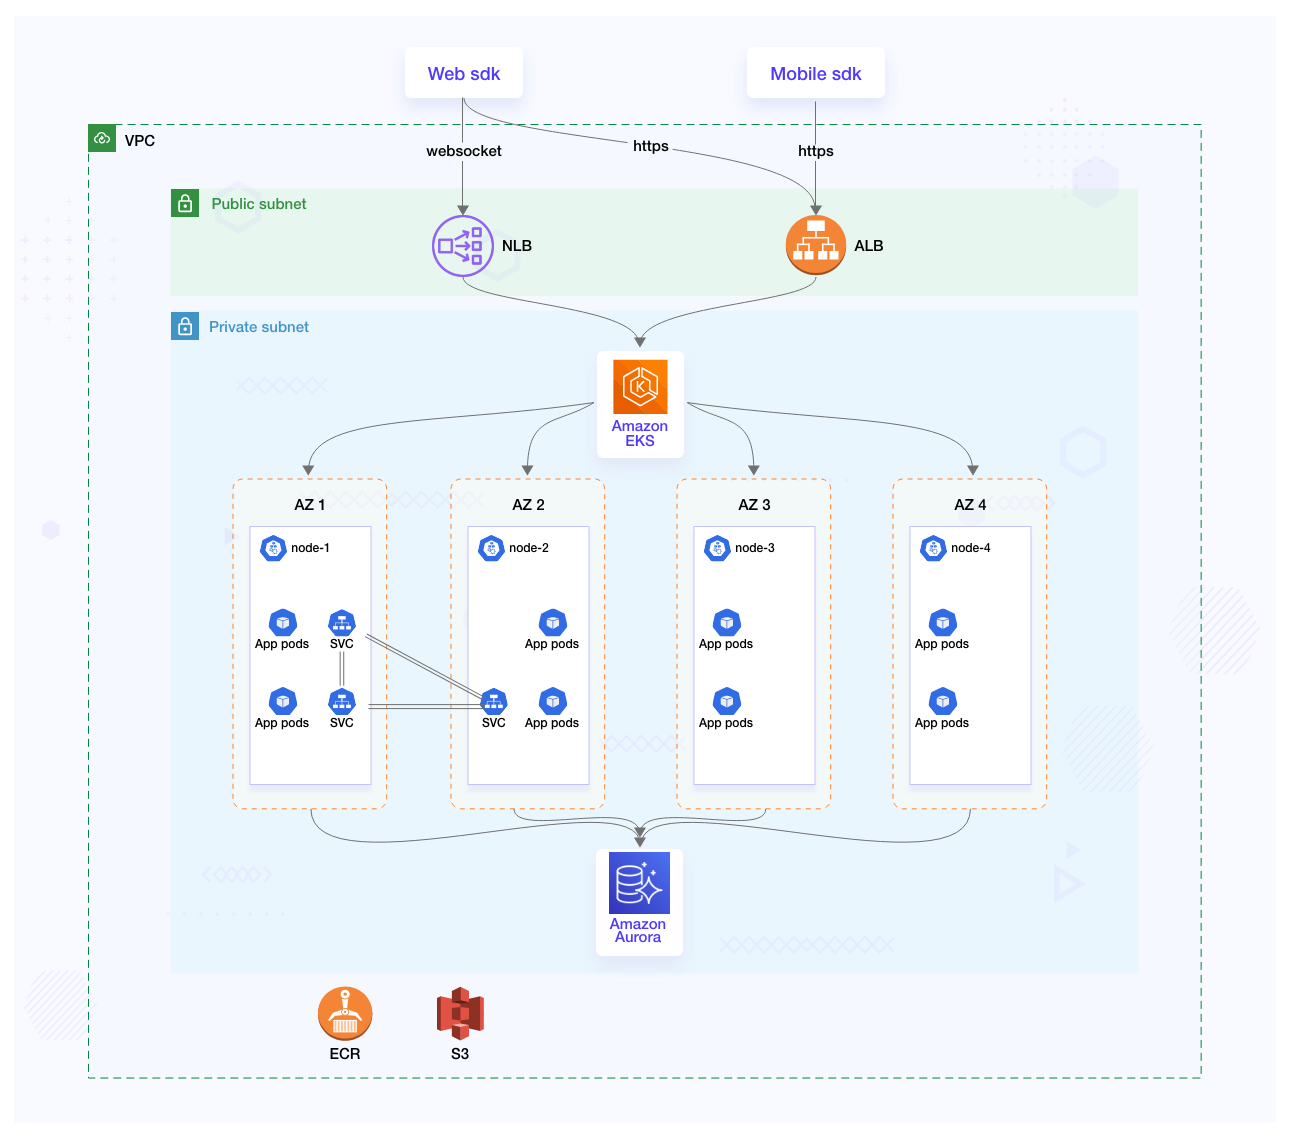
Task: Click upper SVC icon in node-1
Action: point(342,622)
